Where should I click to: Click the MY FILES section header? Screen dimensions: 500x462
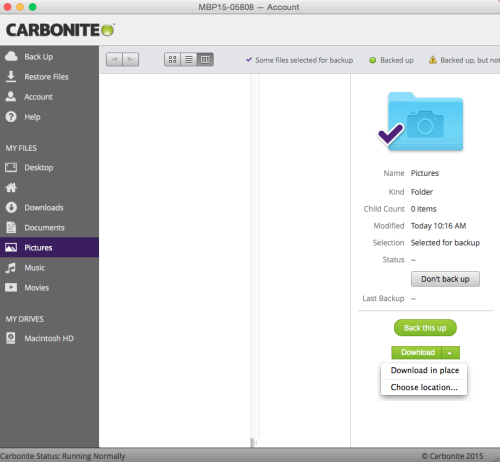tap(21, 148)
